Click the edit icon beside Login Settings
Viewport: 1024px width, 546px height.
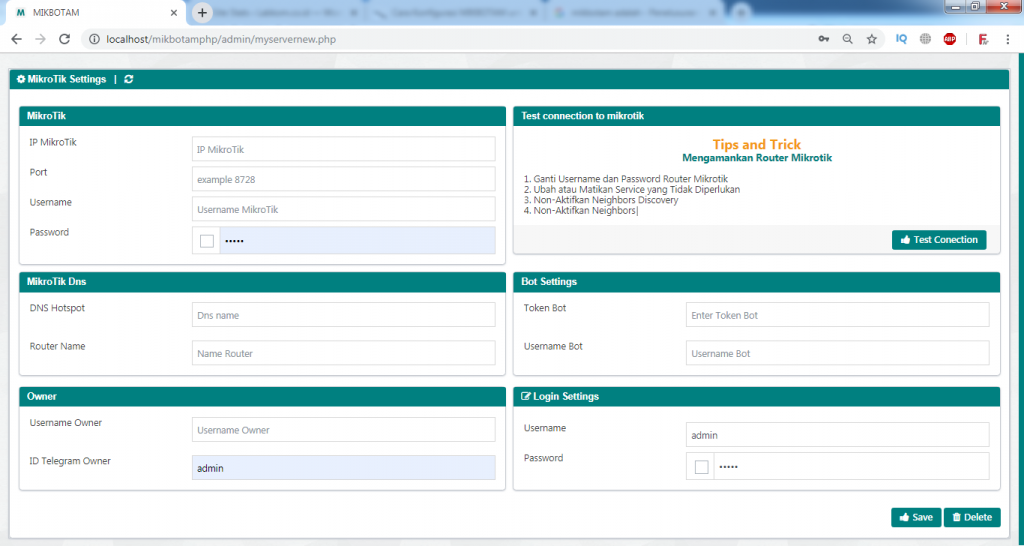(526, 396)
